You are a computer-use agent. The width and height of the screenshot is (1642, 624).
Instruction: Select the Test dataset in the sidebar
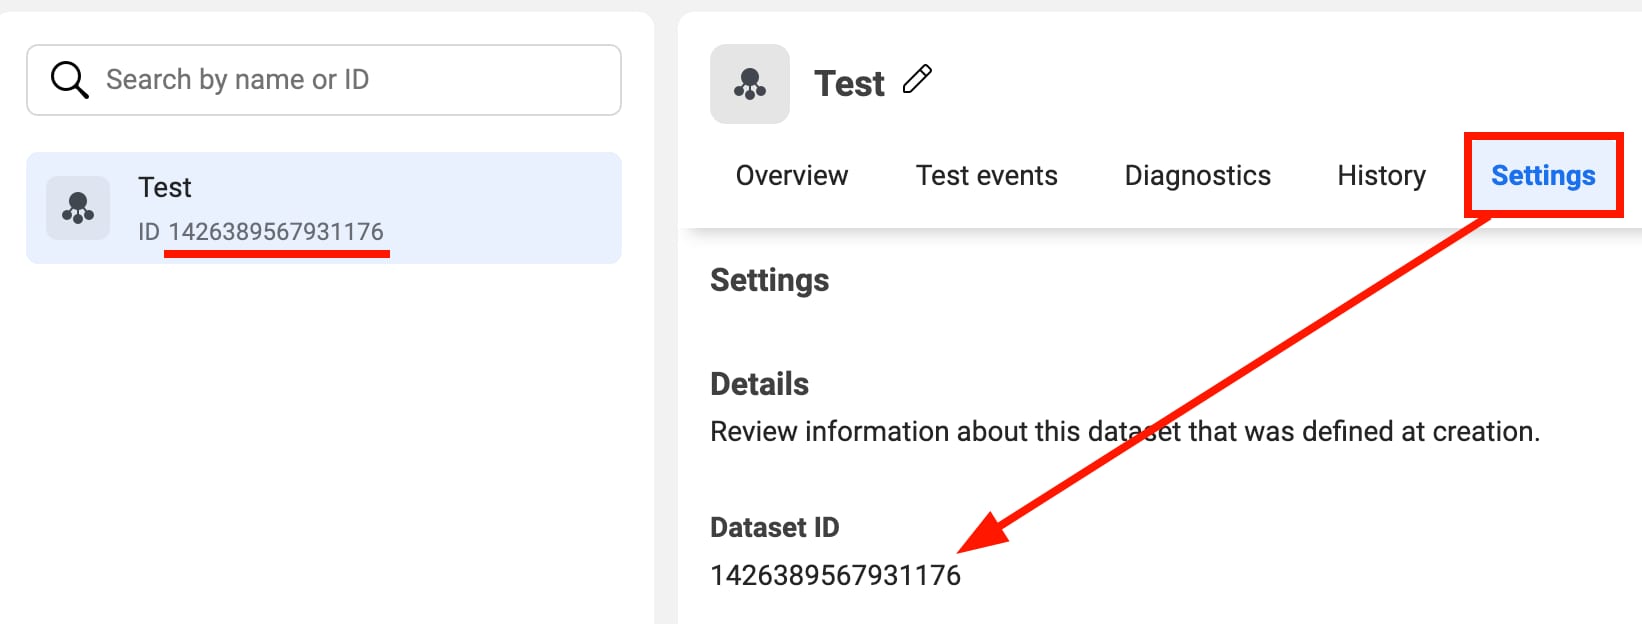[322, 207]
